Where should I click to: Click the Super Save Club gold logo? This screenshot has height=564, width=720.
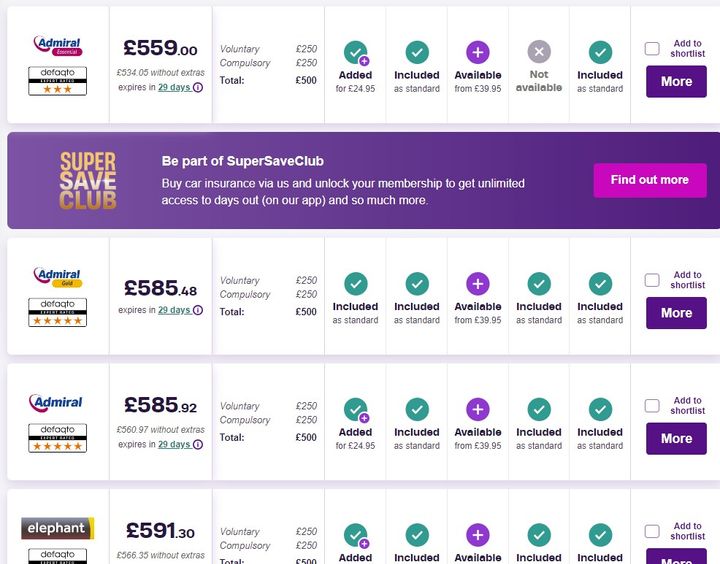88,180
